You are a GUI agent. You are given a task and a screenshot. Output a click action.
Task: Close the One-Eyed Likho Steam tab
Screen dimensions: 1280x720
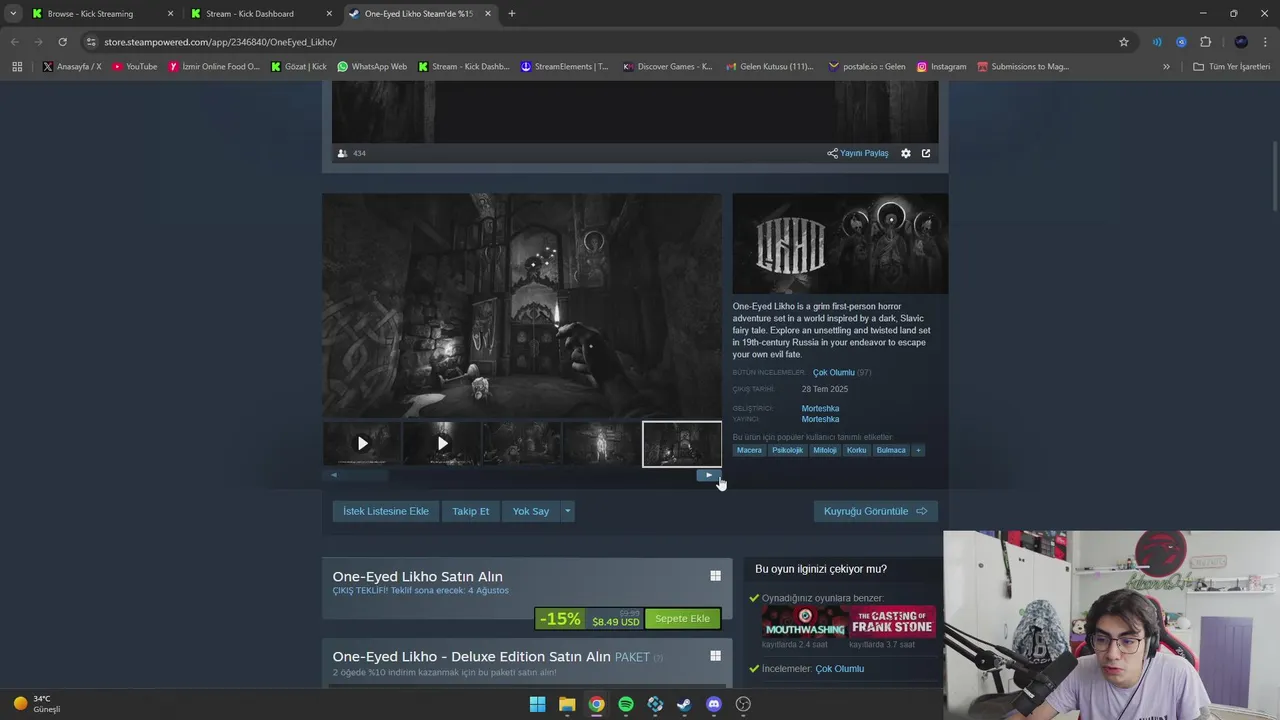487,14
